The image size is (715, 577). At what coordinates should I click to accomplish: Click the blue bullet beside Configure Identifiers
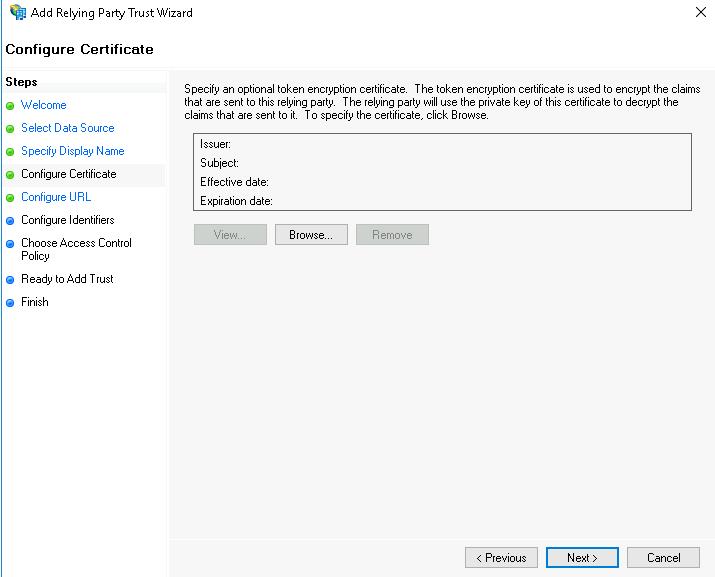(x=10, y=221)
